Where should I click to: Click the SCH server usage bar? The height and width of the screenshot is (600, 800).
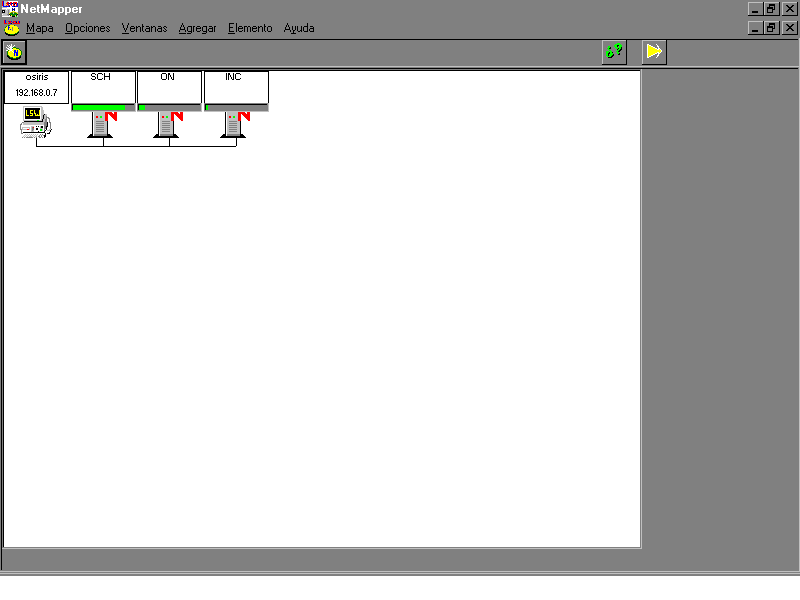click(x=104, y=108)
